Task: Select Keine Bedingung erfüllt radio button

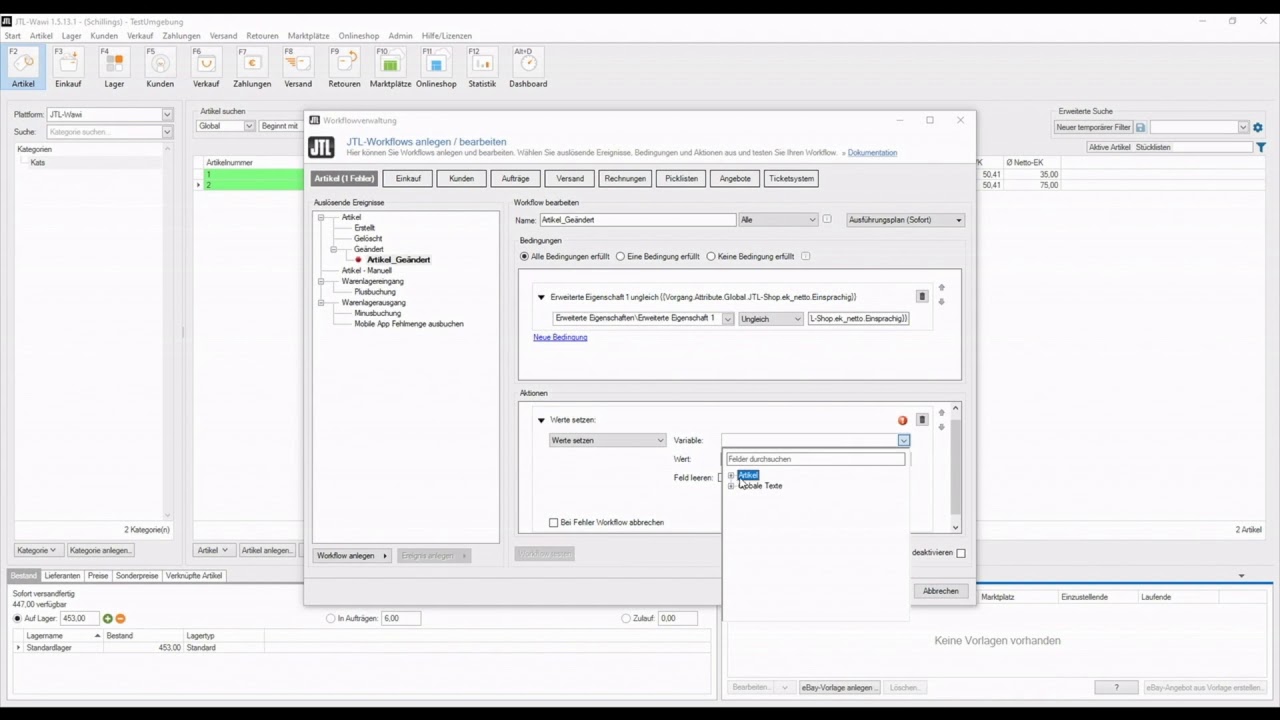Action: 711,257
